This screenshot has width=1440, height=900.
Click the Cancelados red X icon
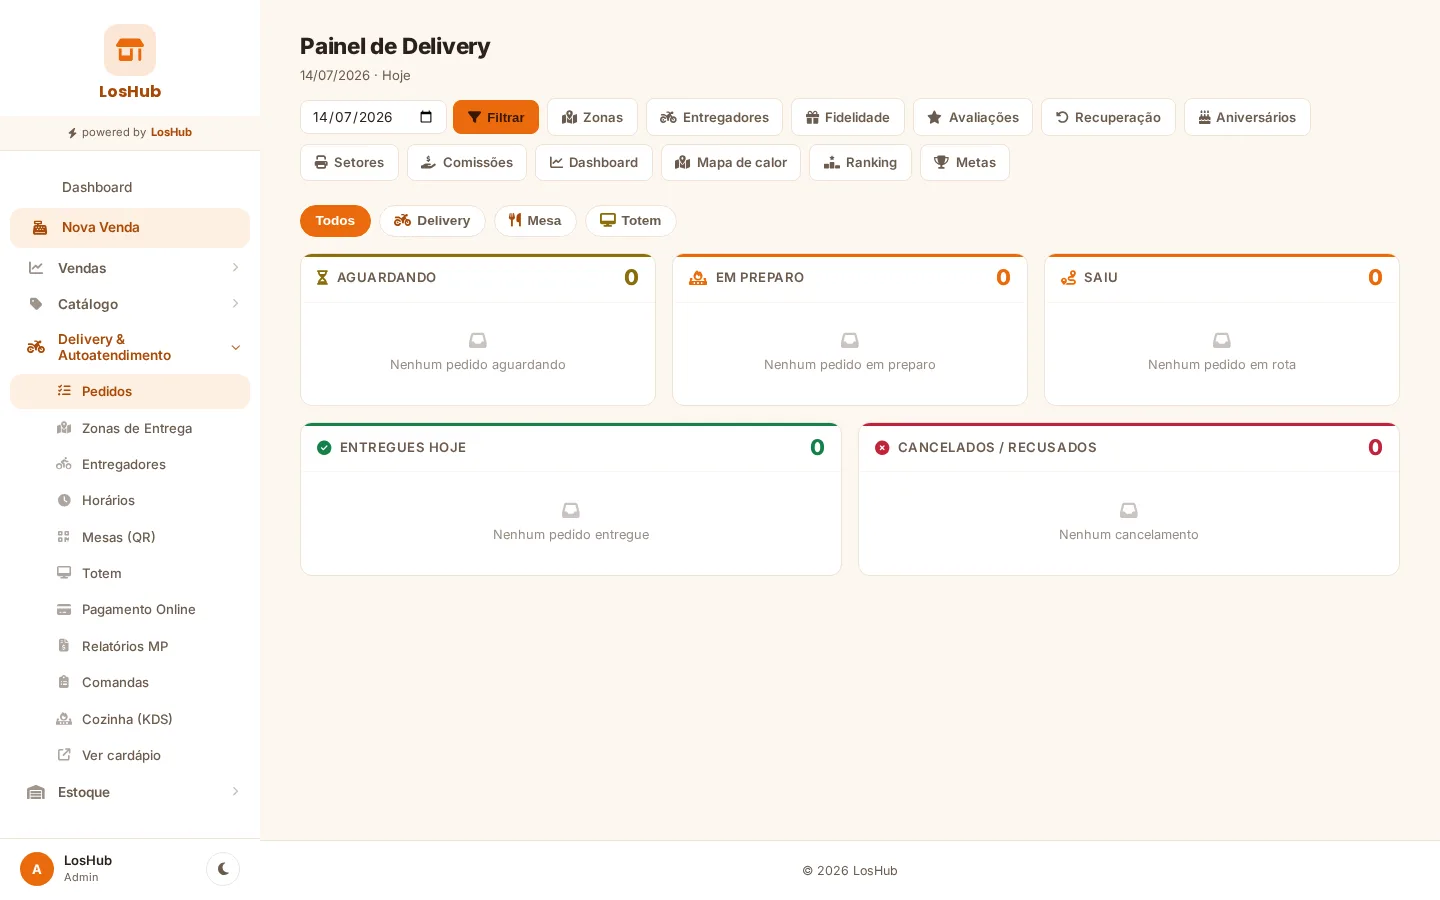coord(882,447)
